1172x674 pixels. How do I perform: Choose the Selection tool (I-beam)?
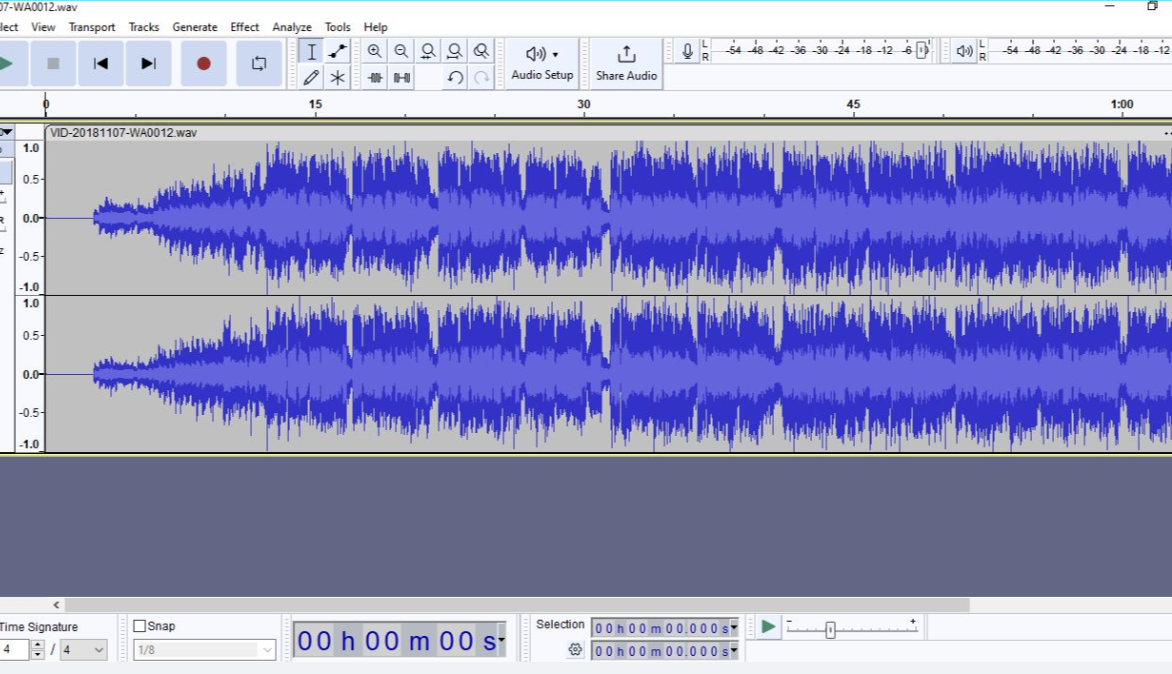(x=312, y=52)
